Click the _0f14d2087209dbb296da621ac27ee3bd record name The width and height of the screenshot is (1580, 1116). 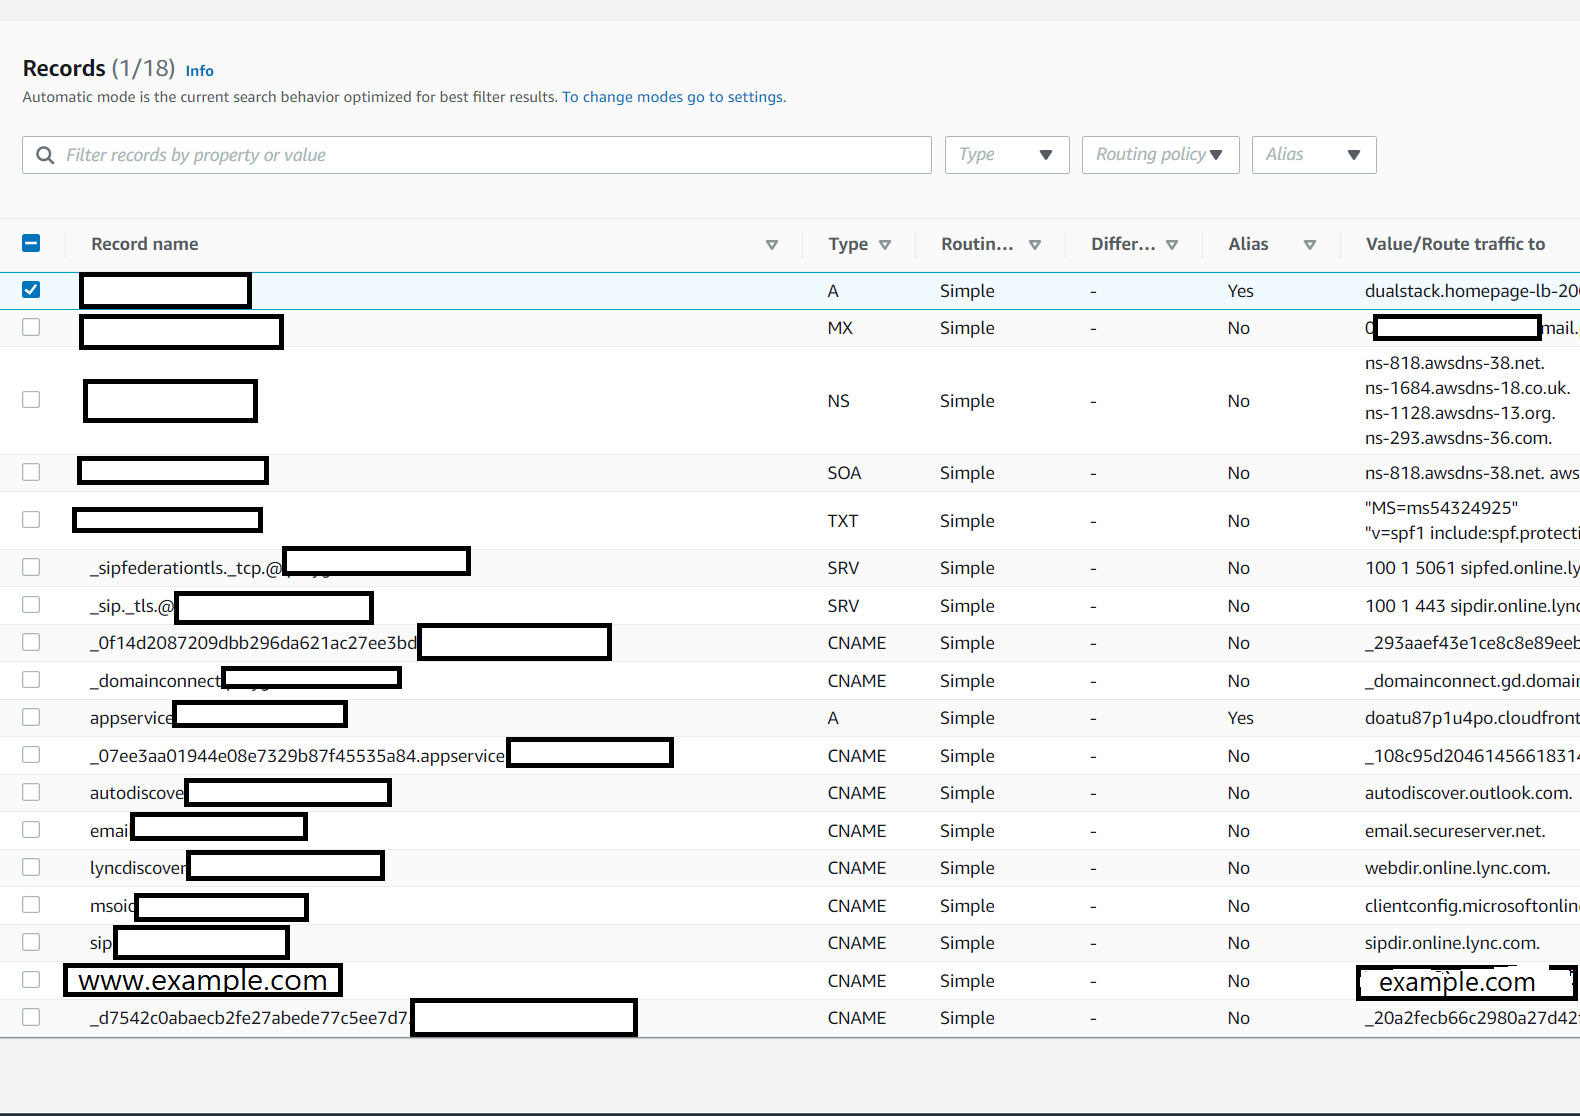pyautogui.click(x=253, y=643)
